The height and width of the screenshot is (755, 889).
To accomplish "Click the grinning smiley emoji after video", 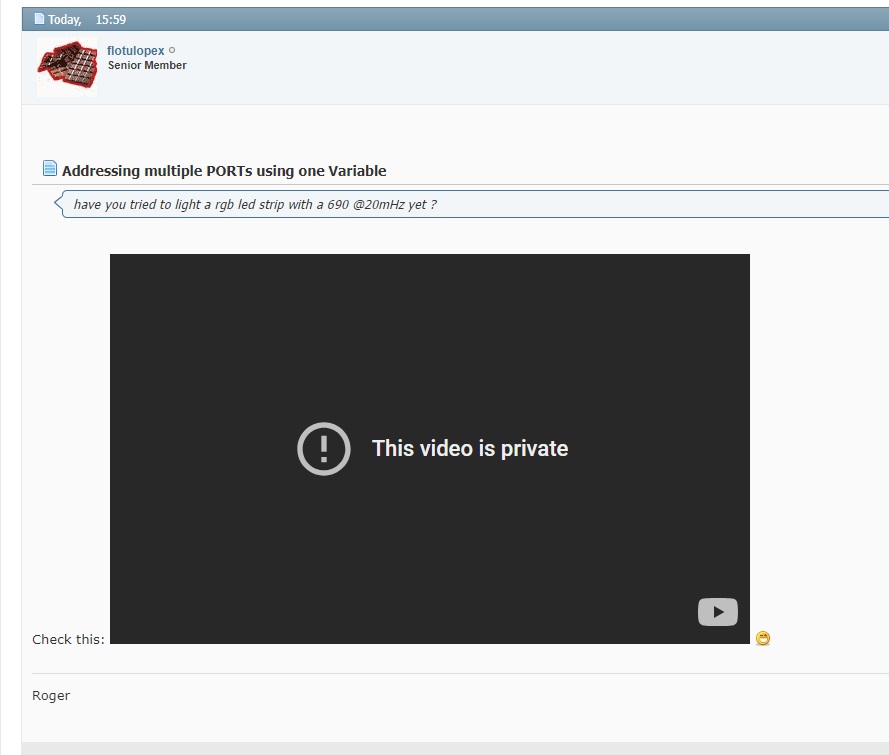I will 763,638.
